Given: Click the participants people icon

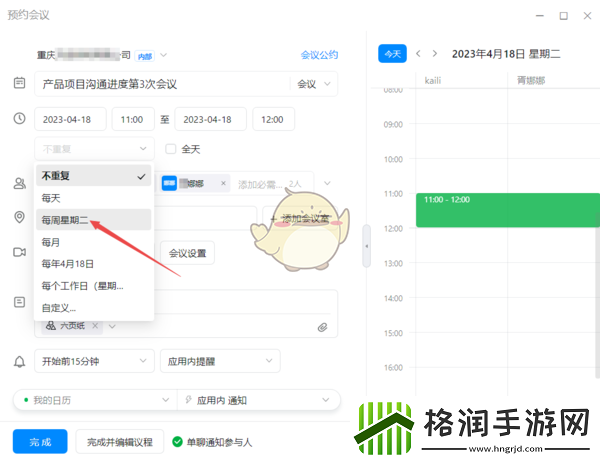Looking at the screenshot, I should pos(20,183).
